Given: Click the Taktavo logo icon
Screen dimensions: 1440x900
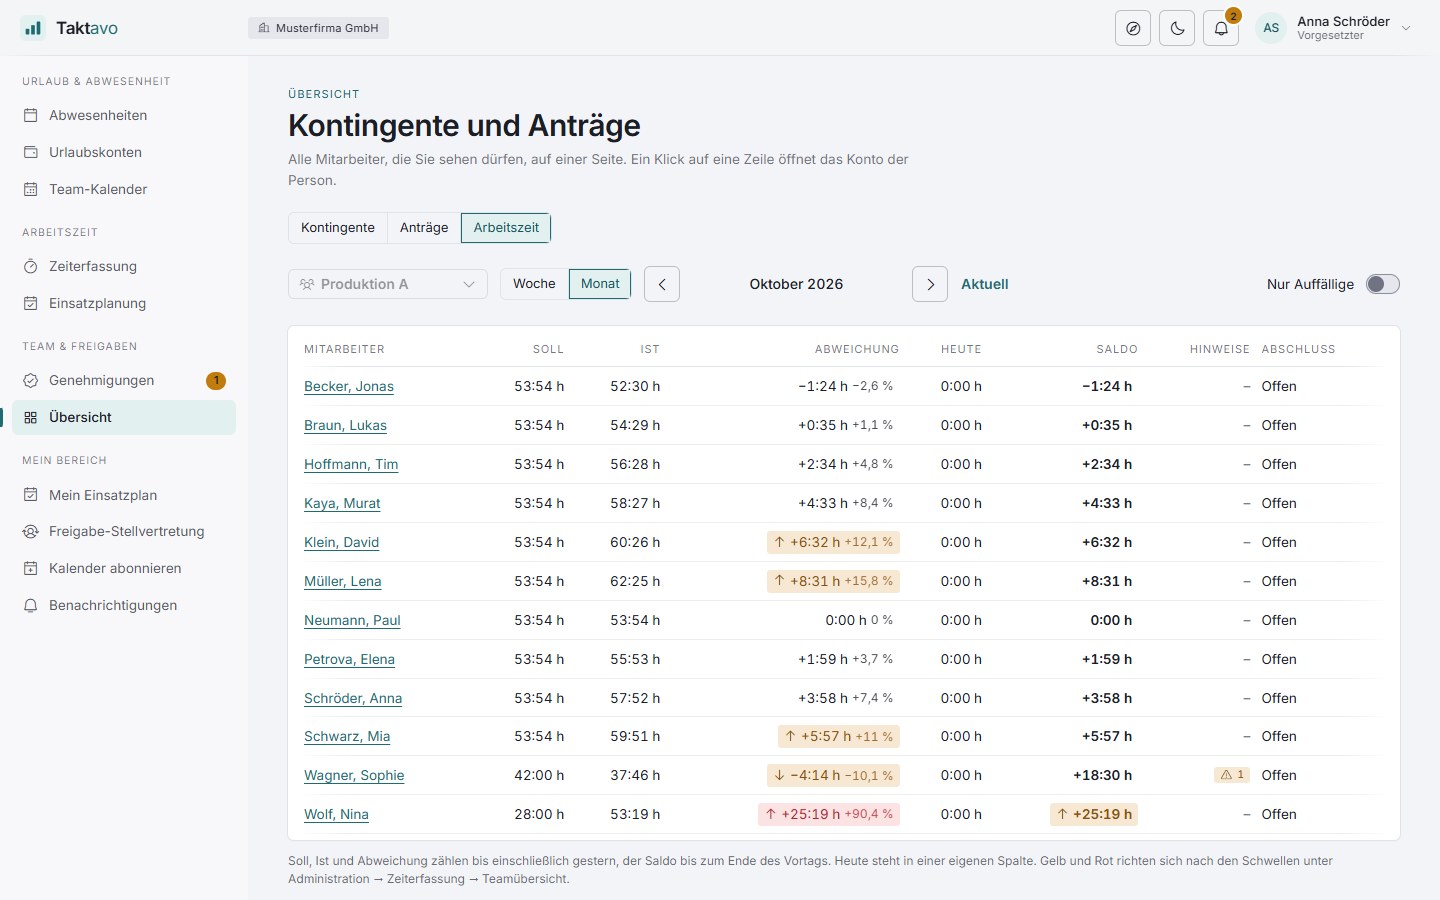Looking at the screenshot, I should point(33,28).
